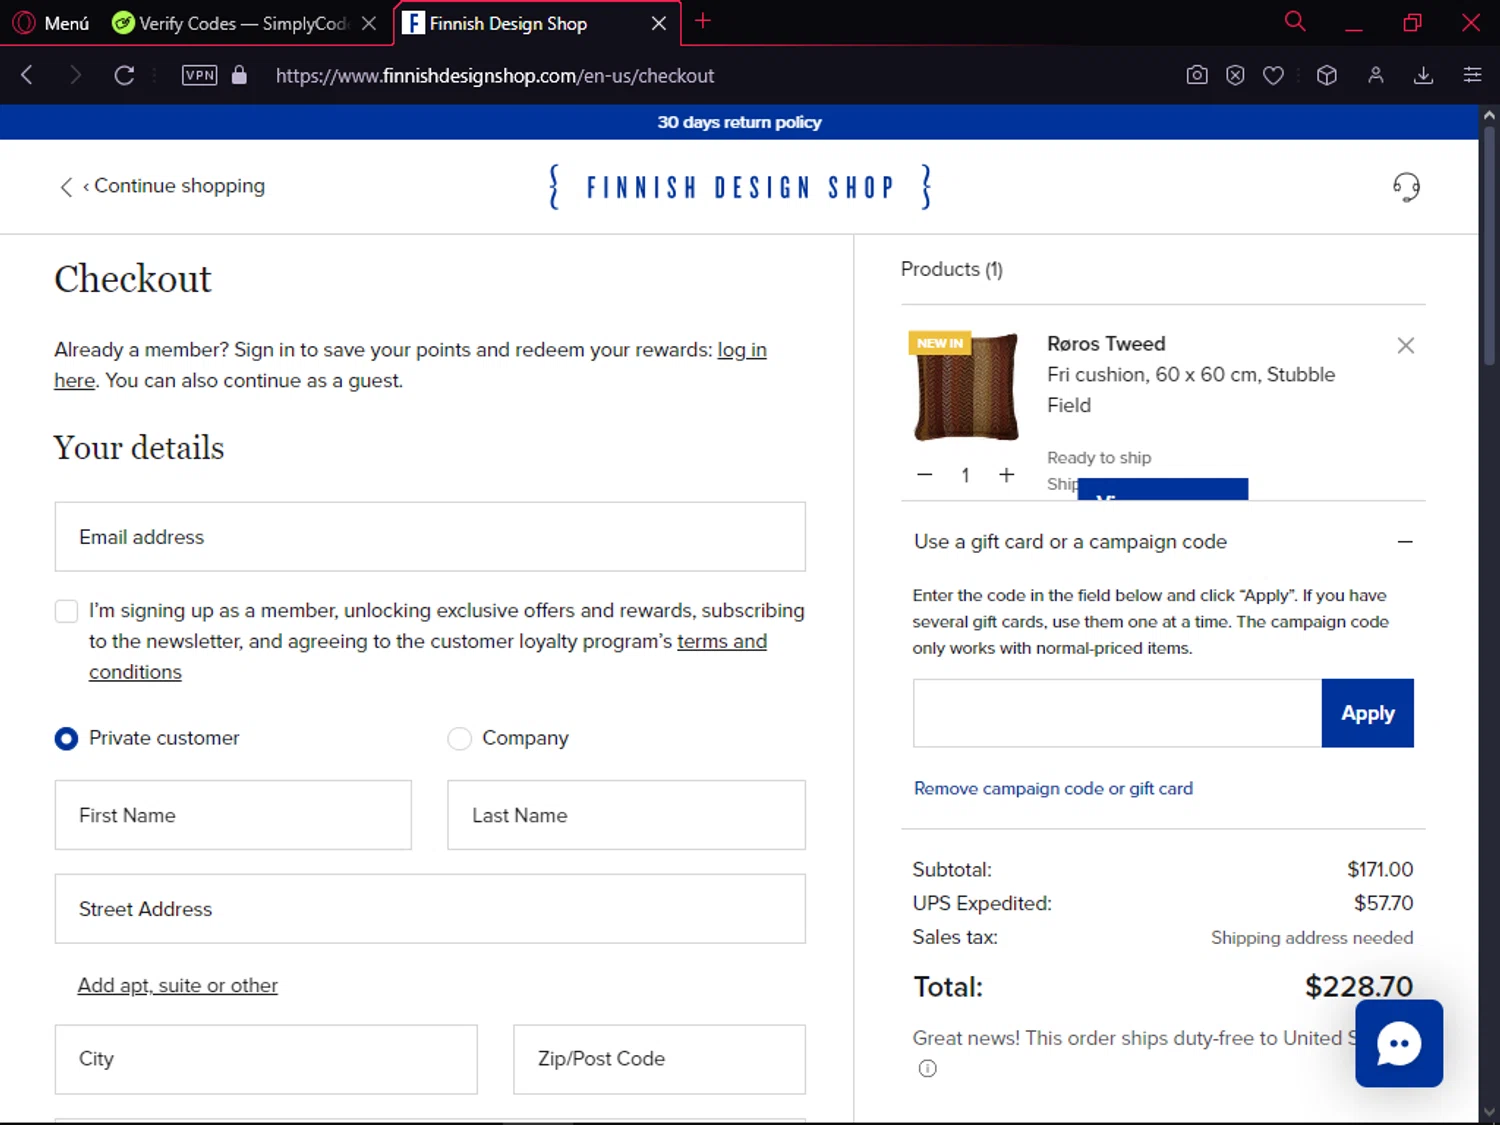This screenshot has width=1500, height=1125.
Task: Increase cushion quantity with plus
Action: (1007, 475)
